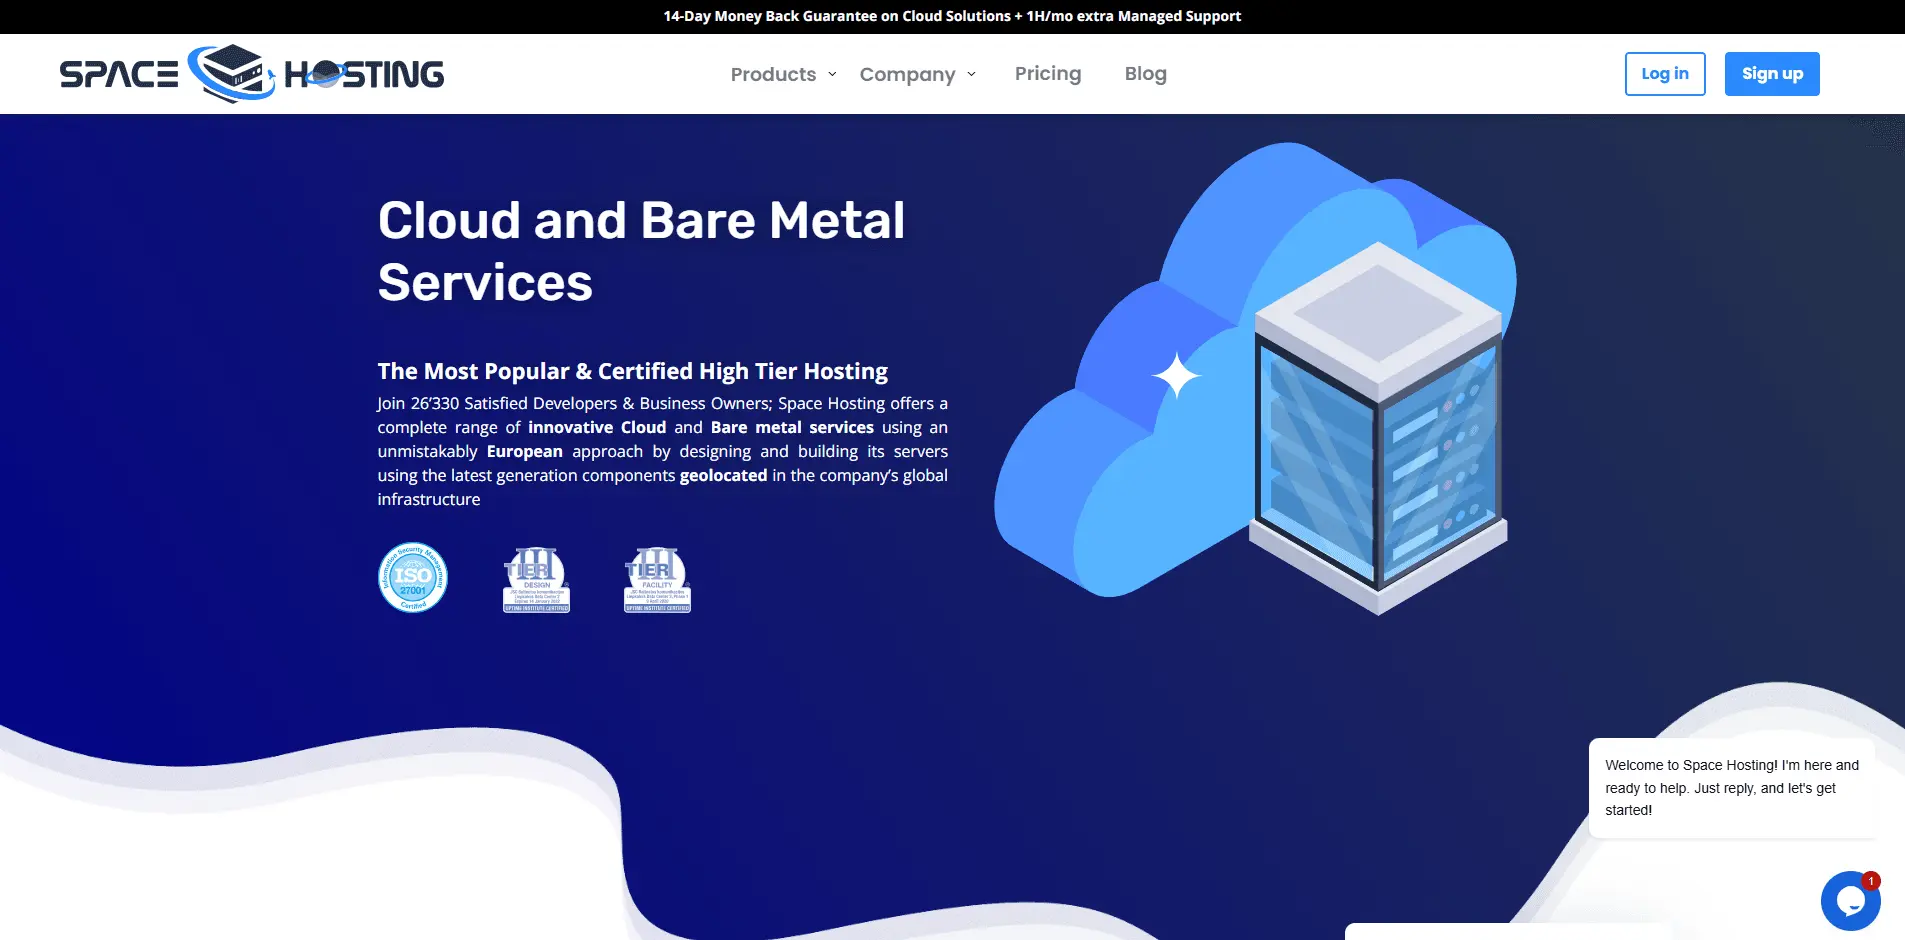Open the Blog page
The height and width of the screenshot is (940, 1905).
point(1145,73)
